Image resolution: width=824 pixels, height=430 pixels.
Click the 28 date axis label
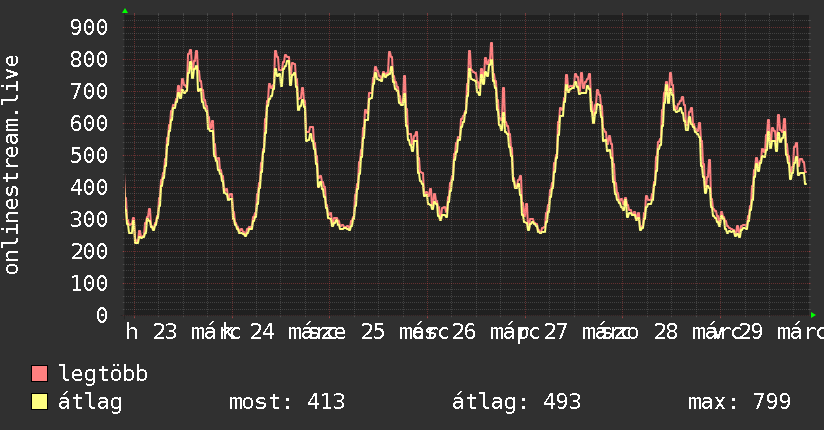[x=666, y=332]
